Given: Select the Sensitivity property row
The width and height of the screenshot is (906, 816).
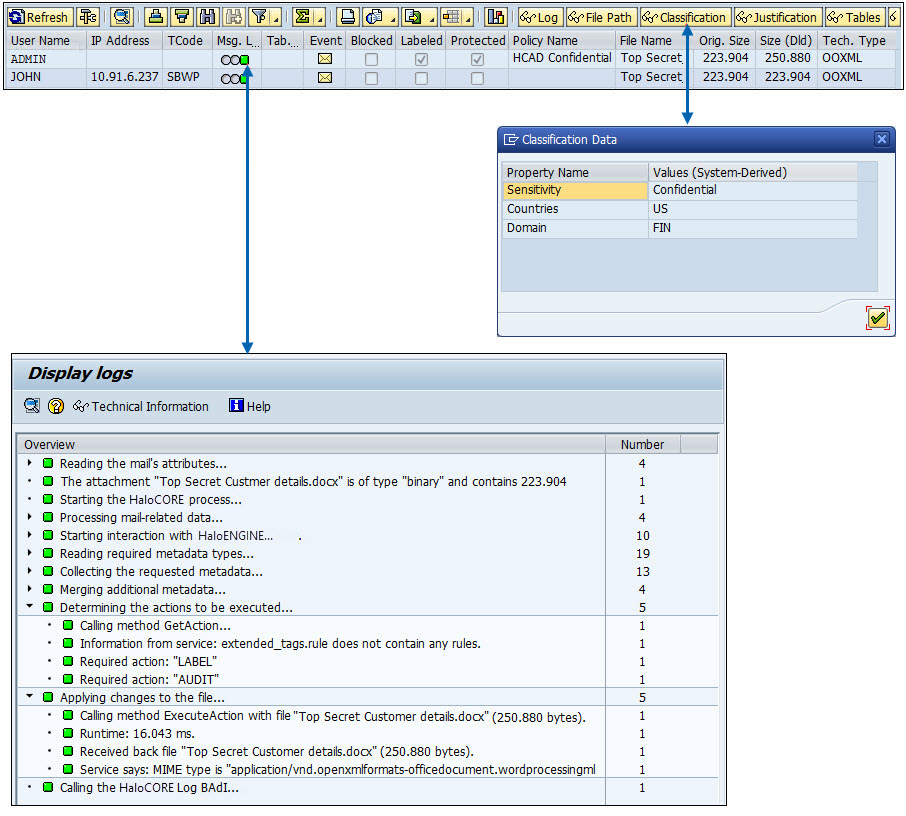Looking at the screenshot, I should pyautogui.click(x=680, y=190).
